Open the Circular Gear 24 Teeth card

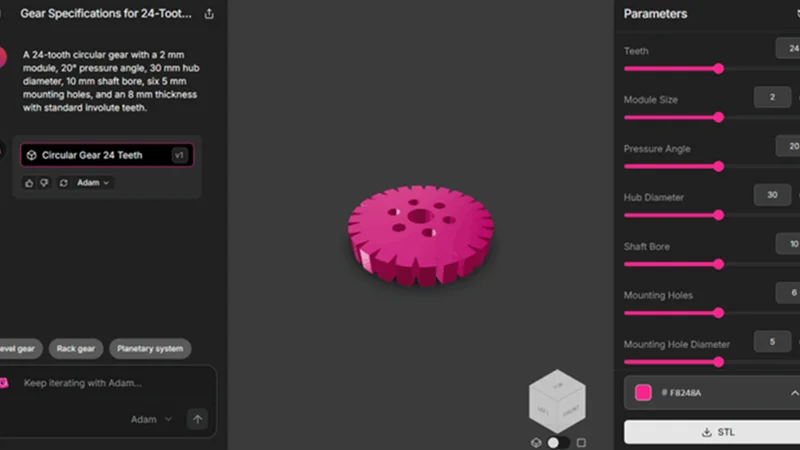click(x=107, y=155)
